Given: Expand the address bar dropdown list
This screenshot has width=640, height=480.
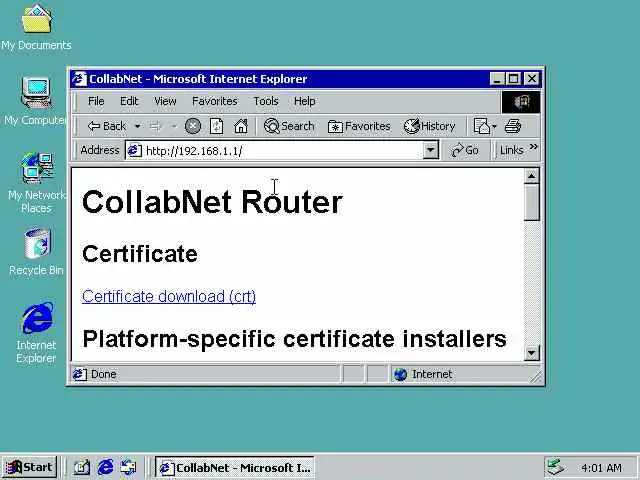Looking at the screenshot, I should point(430,151).
